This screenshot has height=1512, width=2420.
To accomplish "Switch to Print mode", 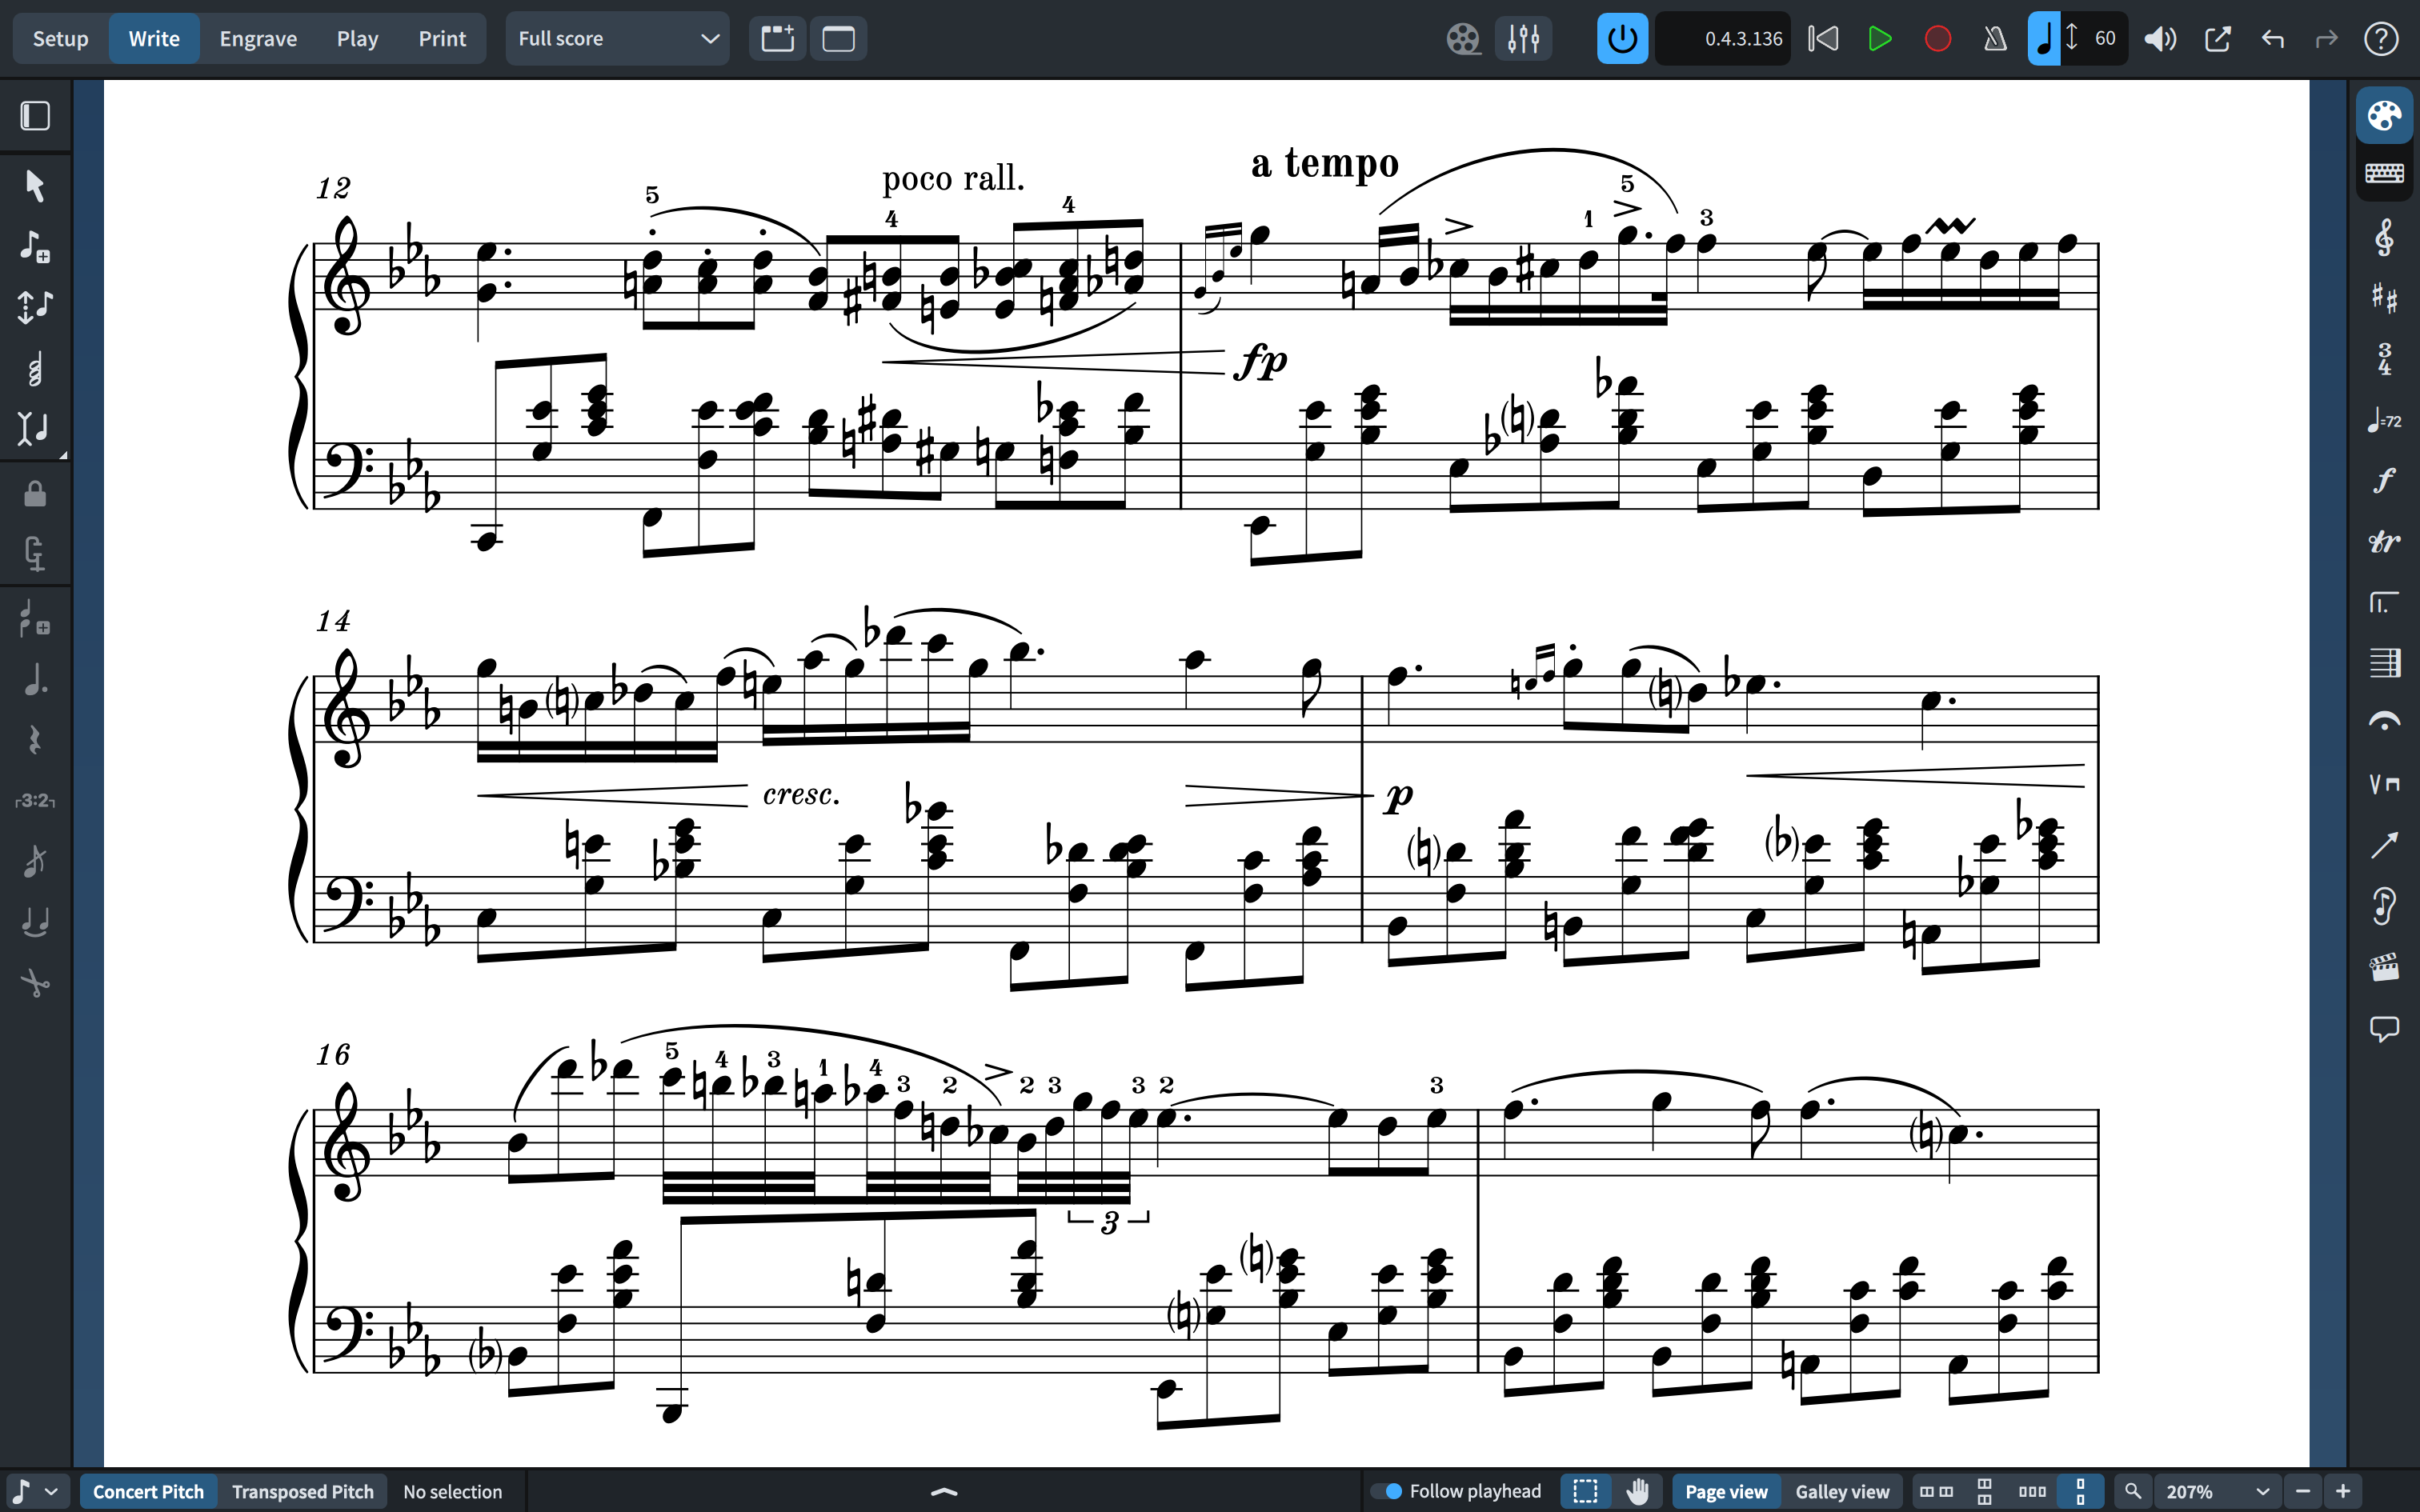I will point(442,38).
